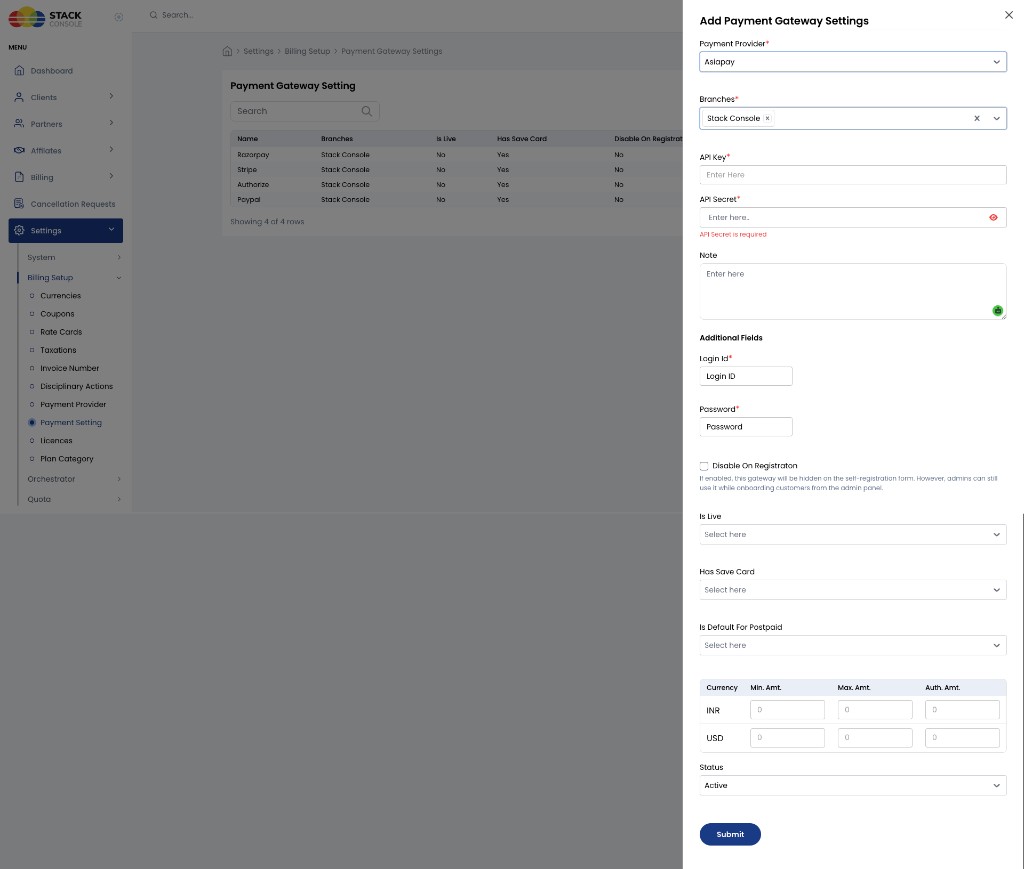Open the Status dropdown
1024x869 pixels.
852,785
